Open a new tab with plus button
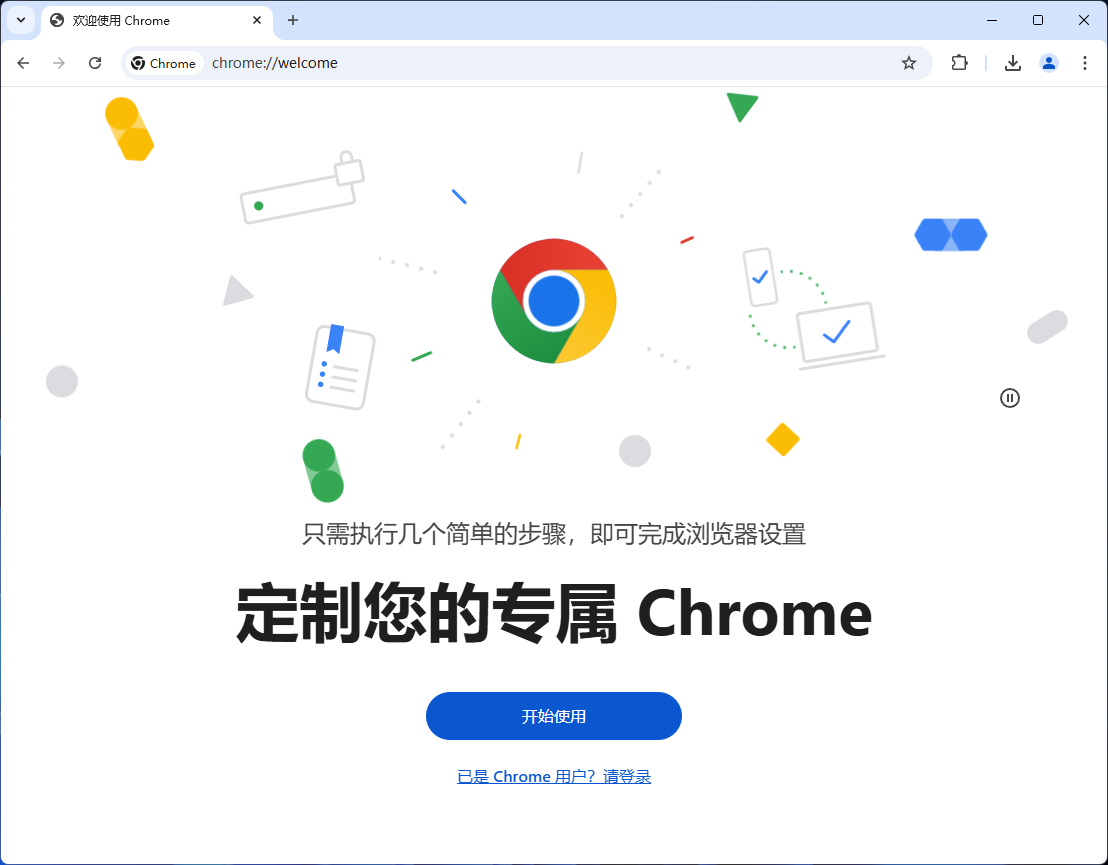The height and width of the screenshot is (865, 1108). (293, 20)
